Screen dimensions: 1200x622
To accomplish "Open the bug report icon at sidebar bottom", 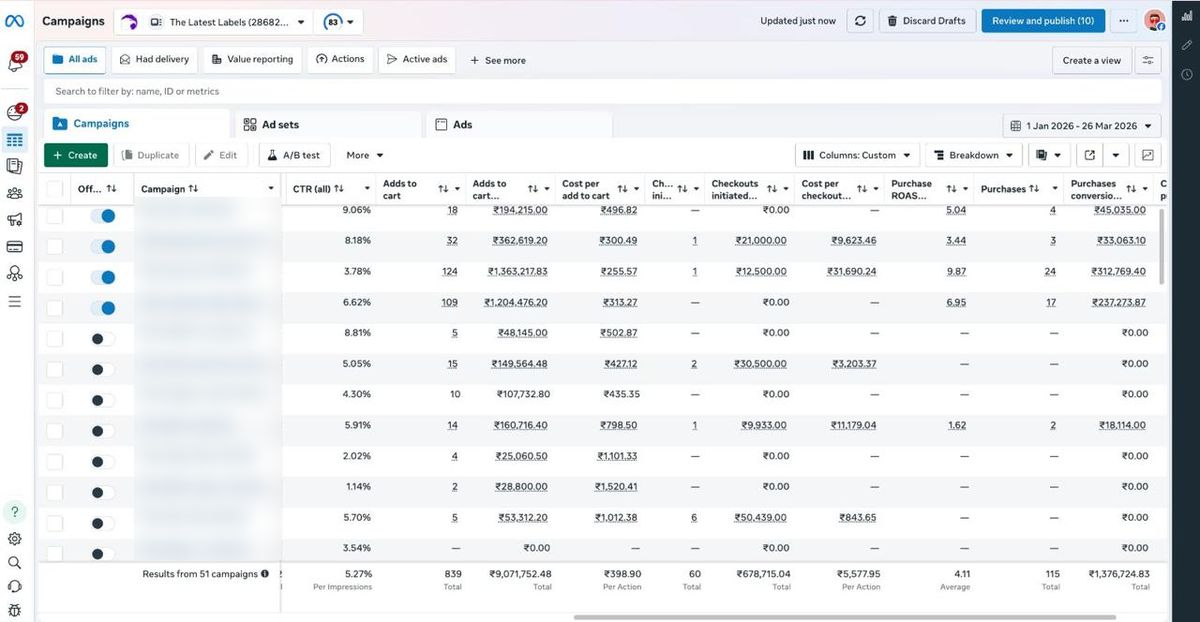I will tap(14, 610).
